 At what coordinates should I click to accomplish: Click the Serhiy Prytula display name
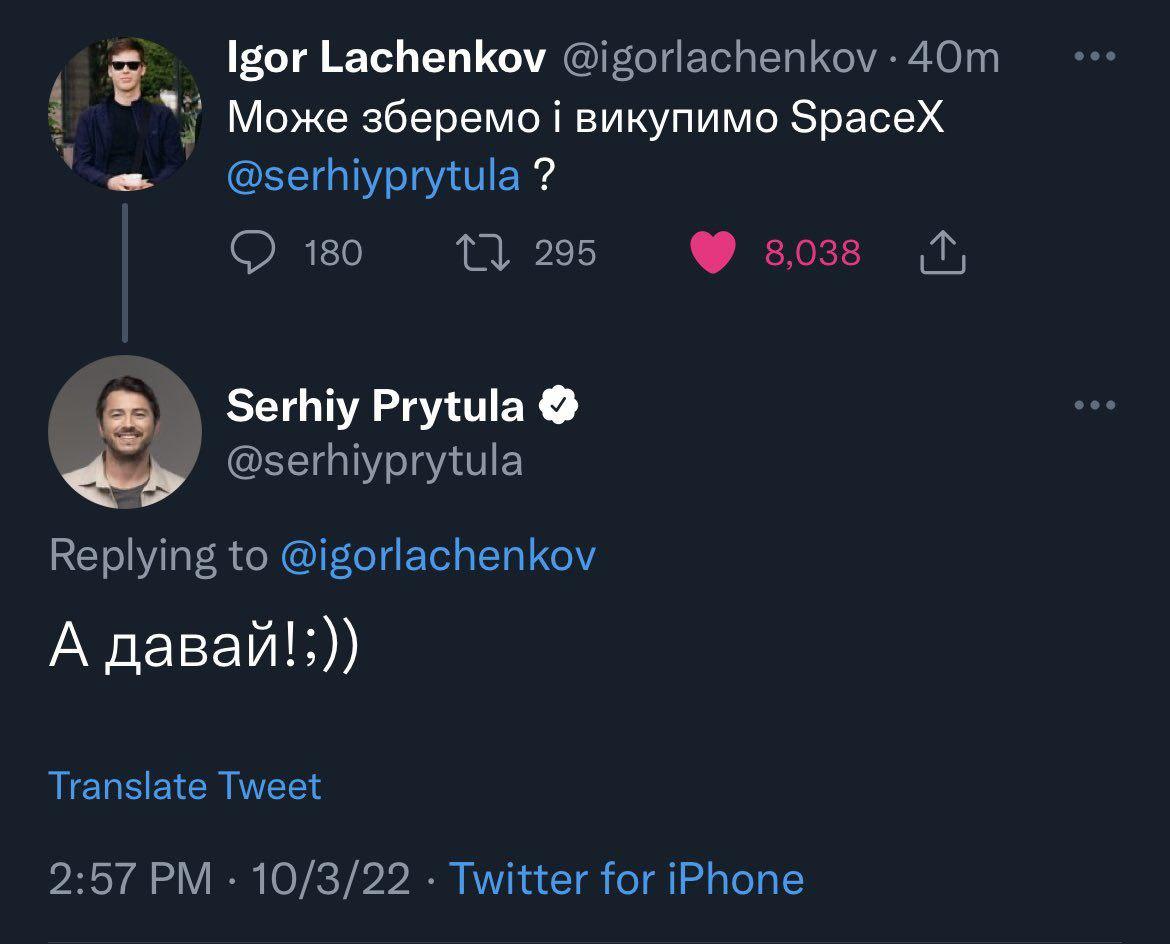click(375, 406)
